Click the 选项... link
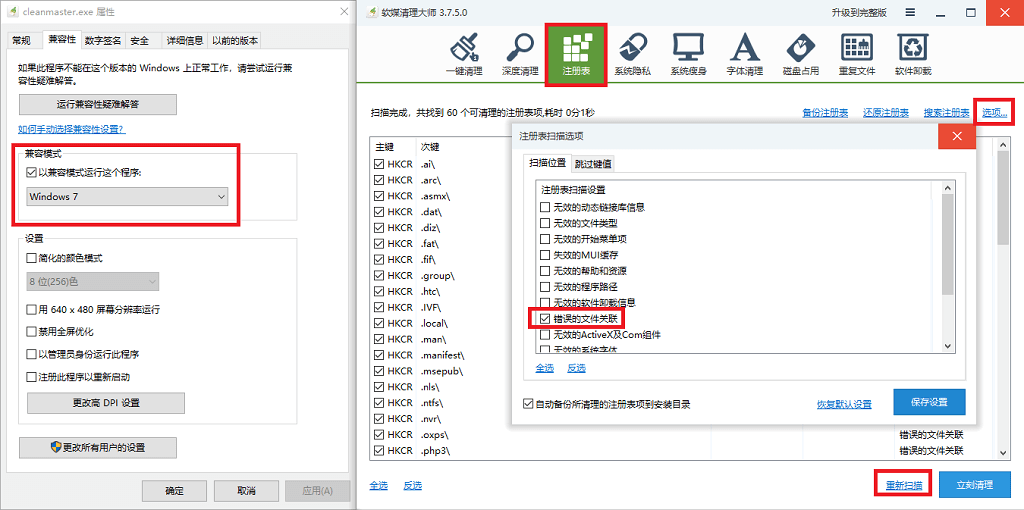 click(x=994, y=113)
